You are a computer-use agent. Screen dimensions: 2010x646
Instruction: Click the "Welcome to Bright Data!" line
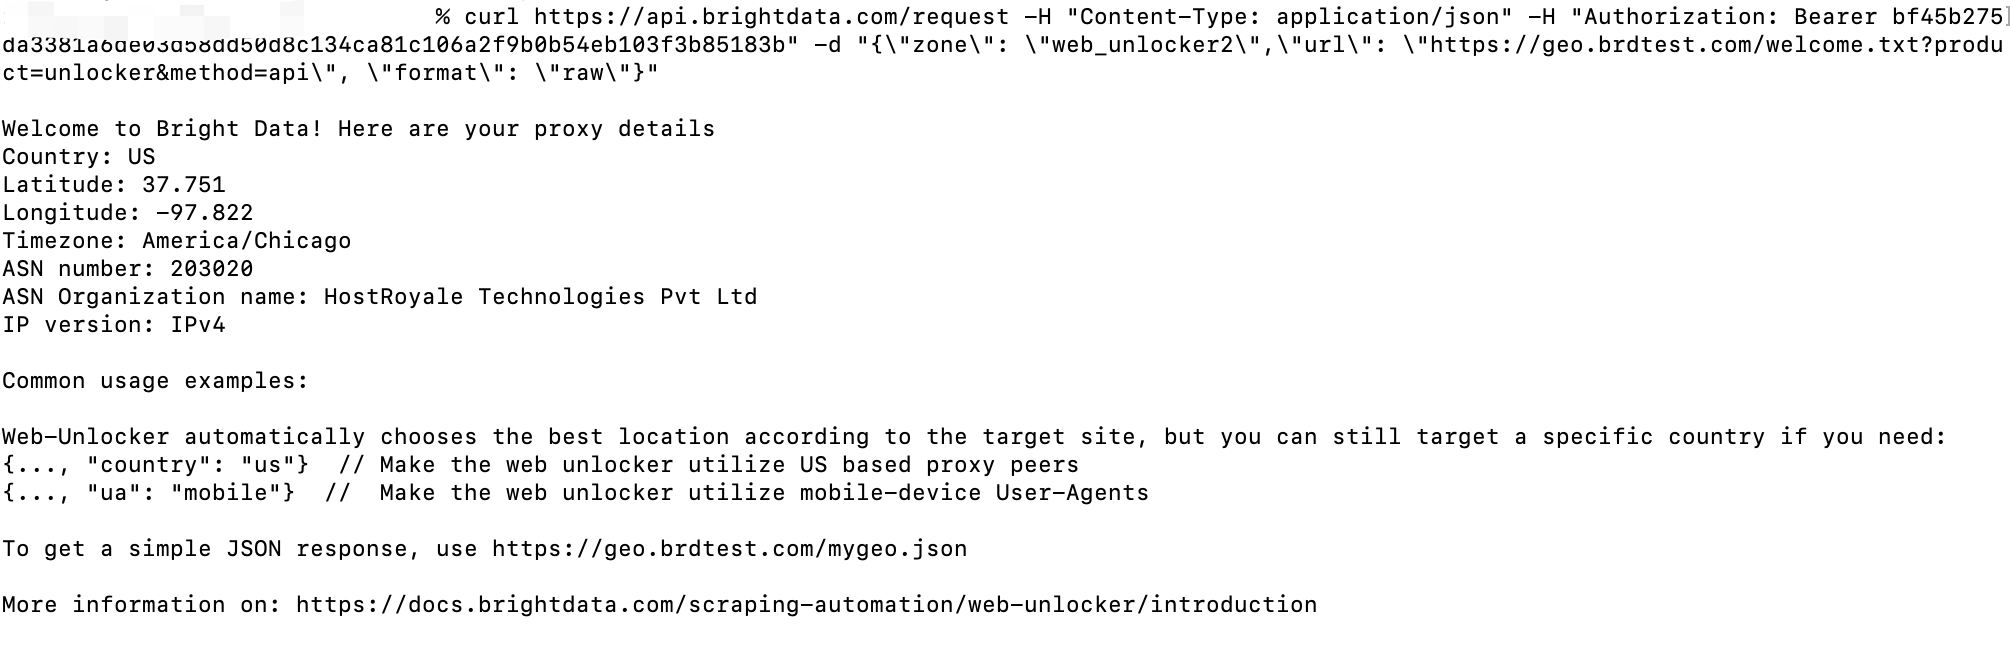click(x=358, y=129)
